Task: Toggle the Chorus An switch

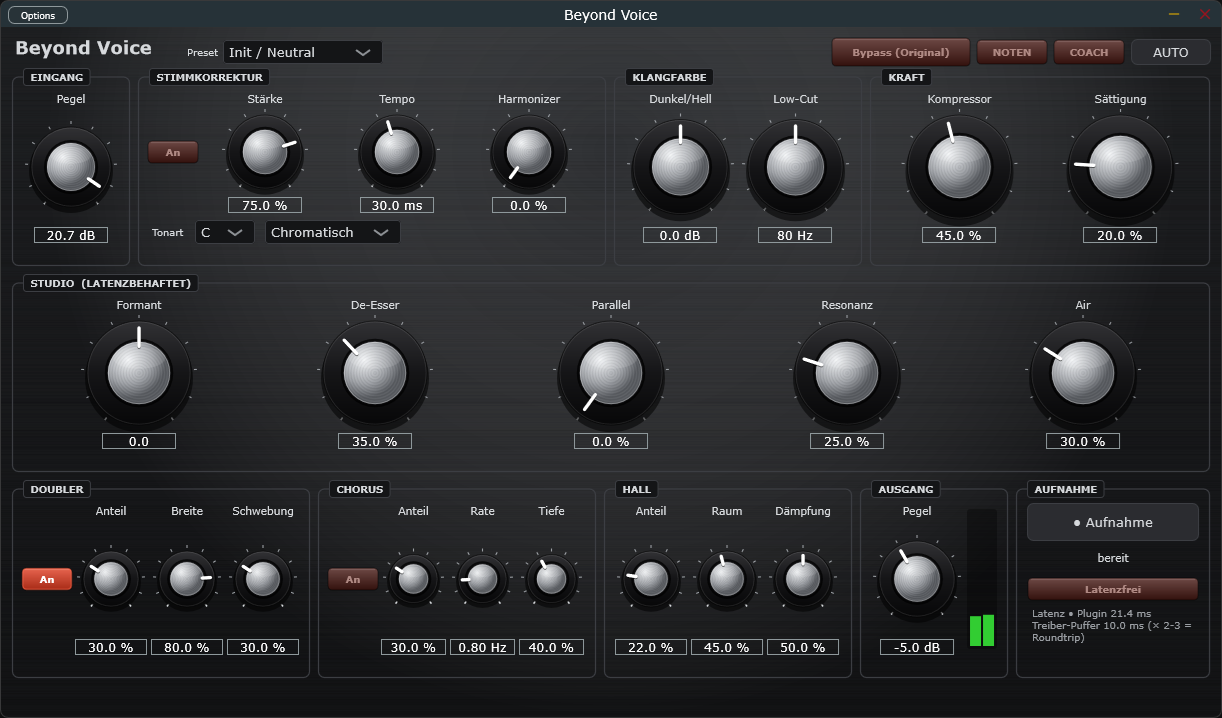Action: click(x=353, y=579)
